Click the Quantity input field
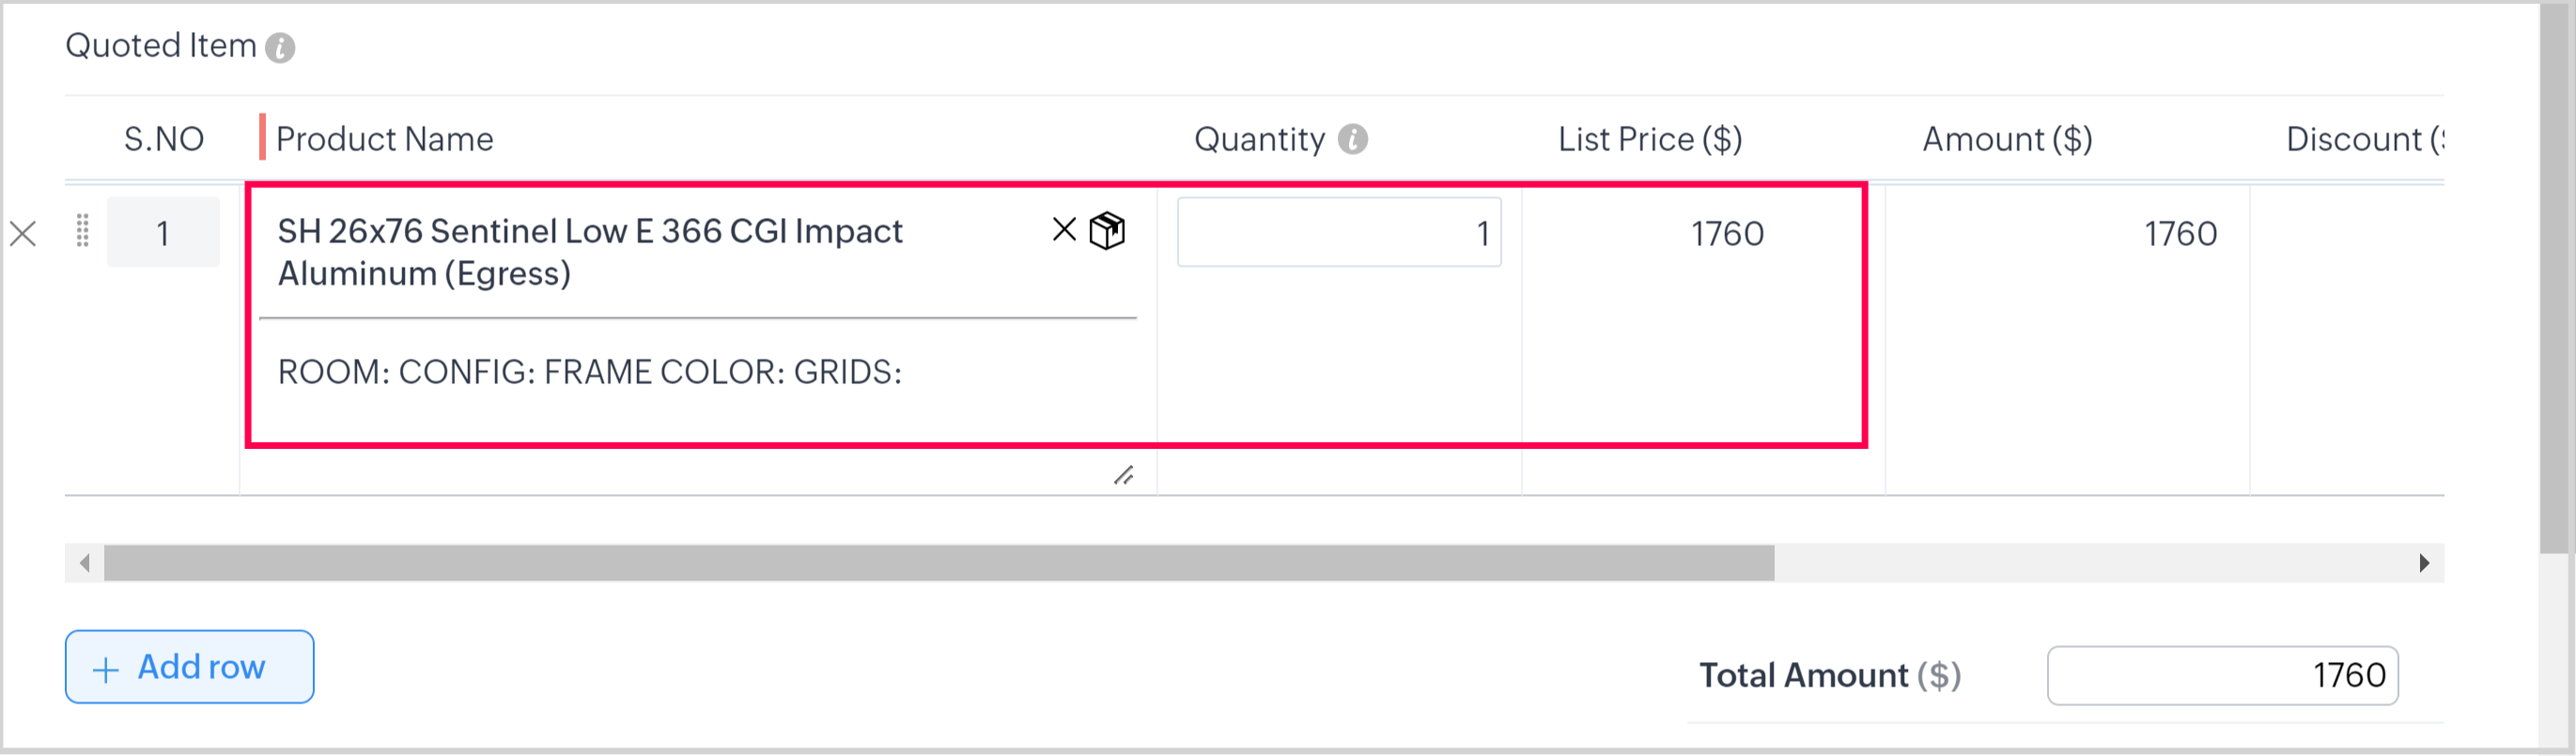 [1338, 233]
